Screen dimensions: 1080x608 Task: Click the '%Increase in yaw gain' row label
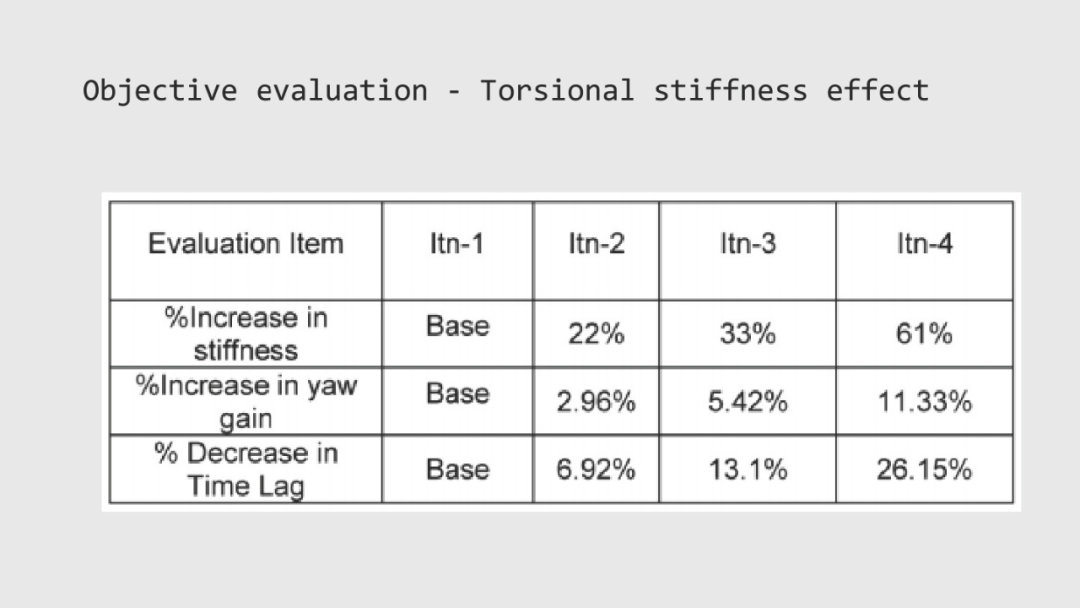pos(246,401)
